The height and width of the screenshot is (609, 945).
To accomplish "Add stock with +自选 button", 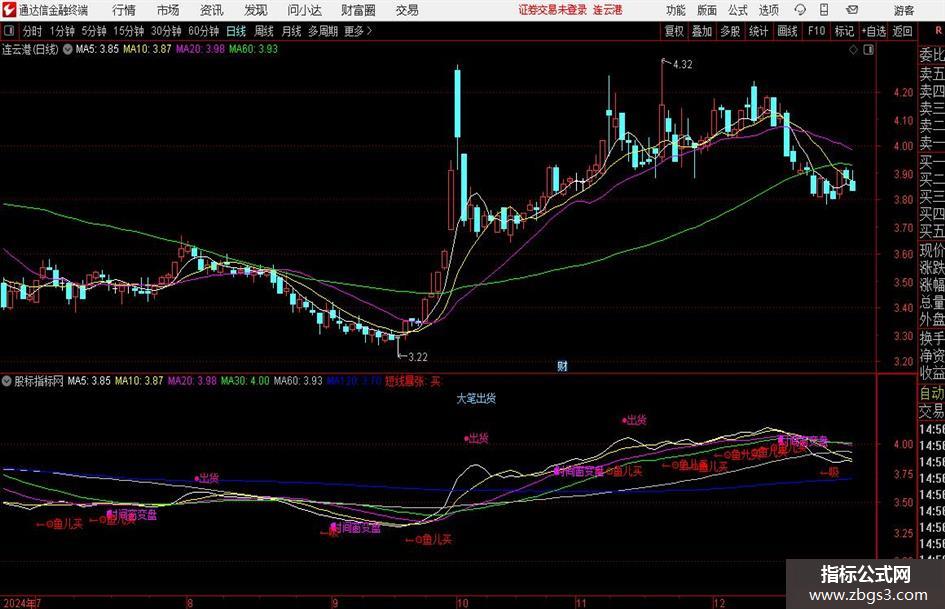I will pyautogui.click(x=874, y=31).
